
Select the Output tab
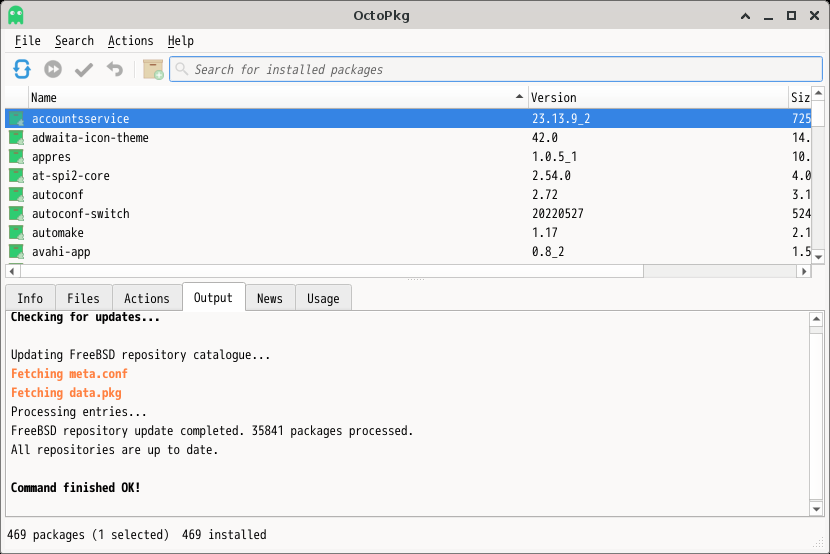(x=213, y=297)
